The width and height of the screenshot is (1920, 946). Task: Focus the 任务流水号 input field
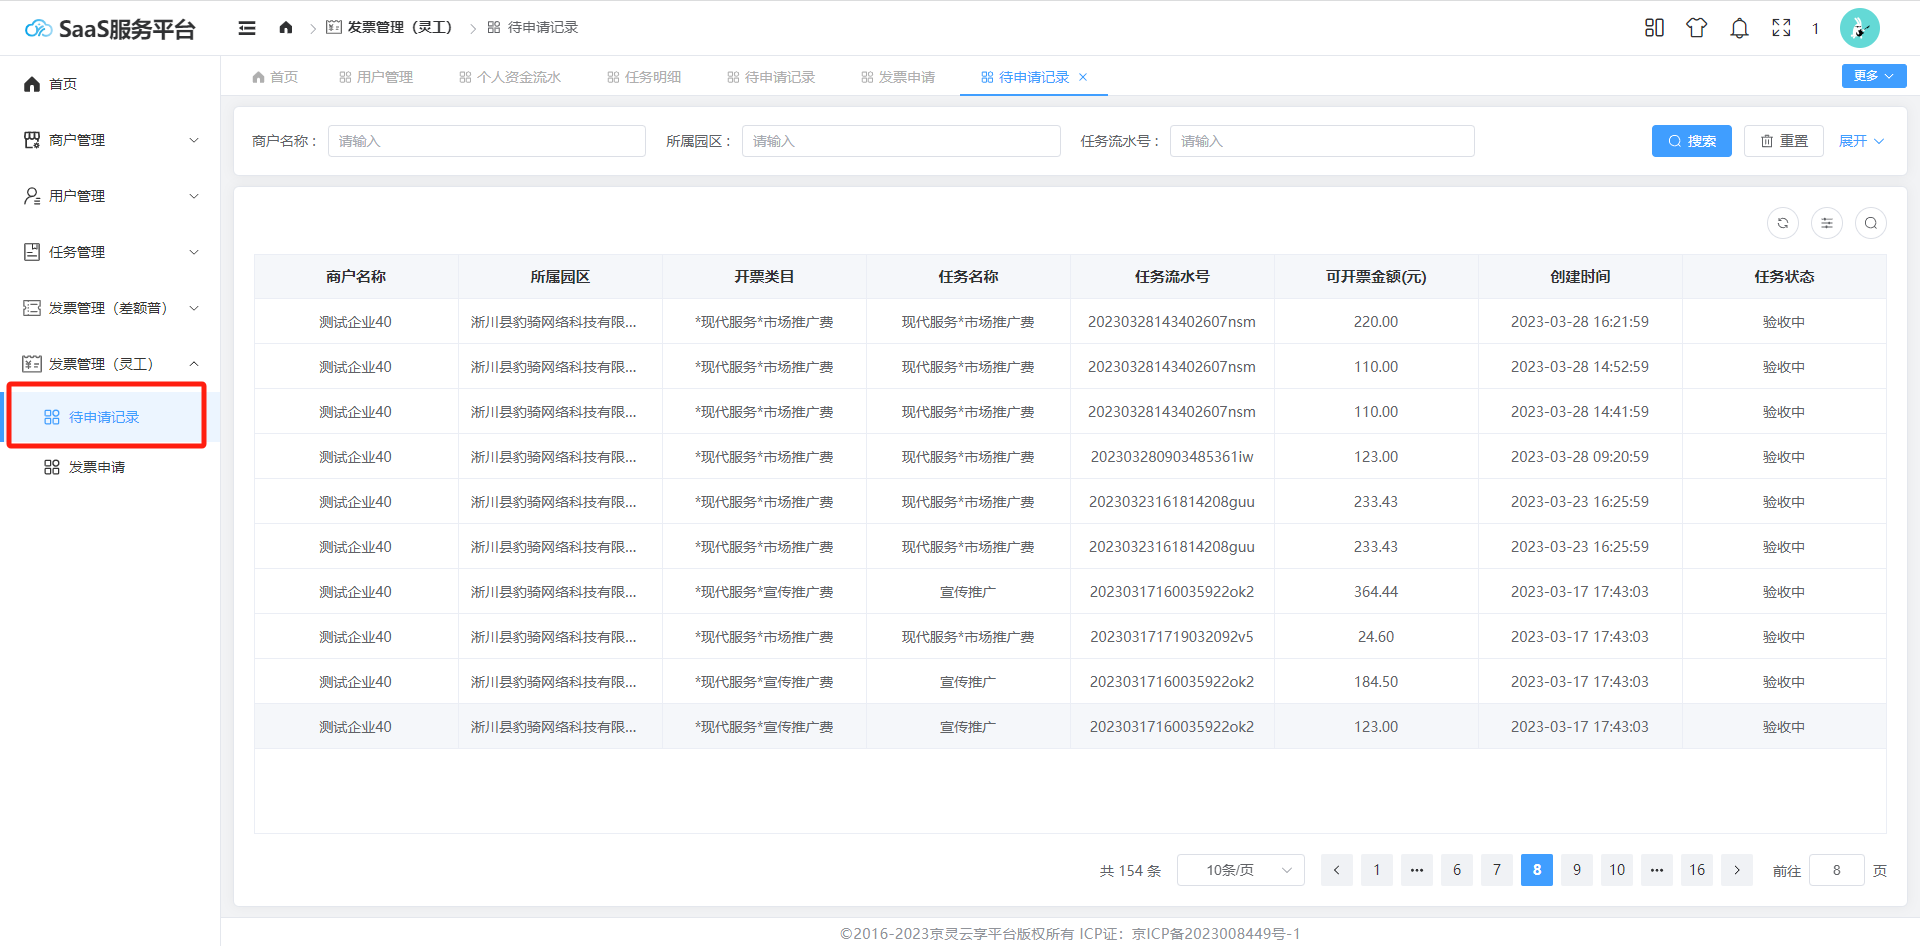coord(1322,141)
